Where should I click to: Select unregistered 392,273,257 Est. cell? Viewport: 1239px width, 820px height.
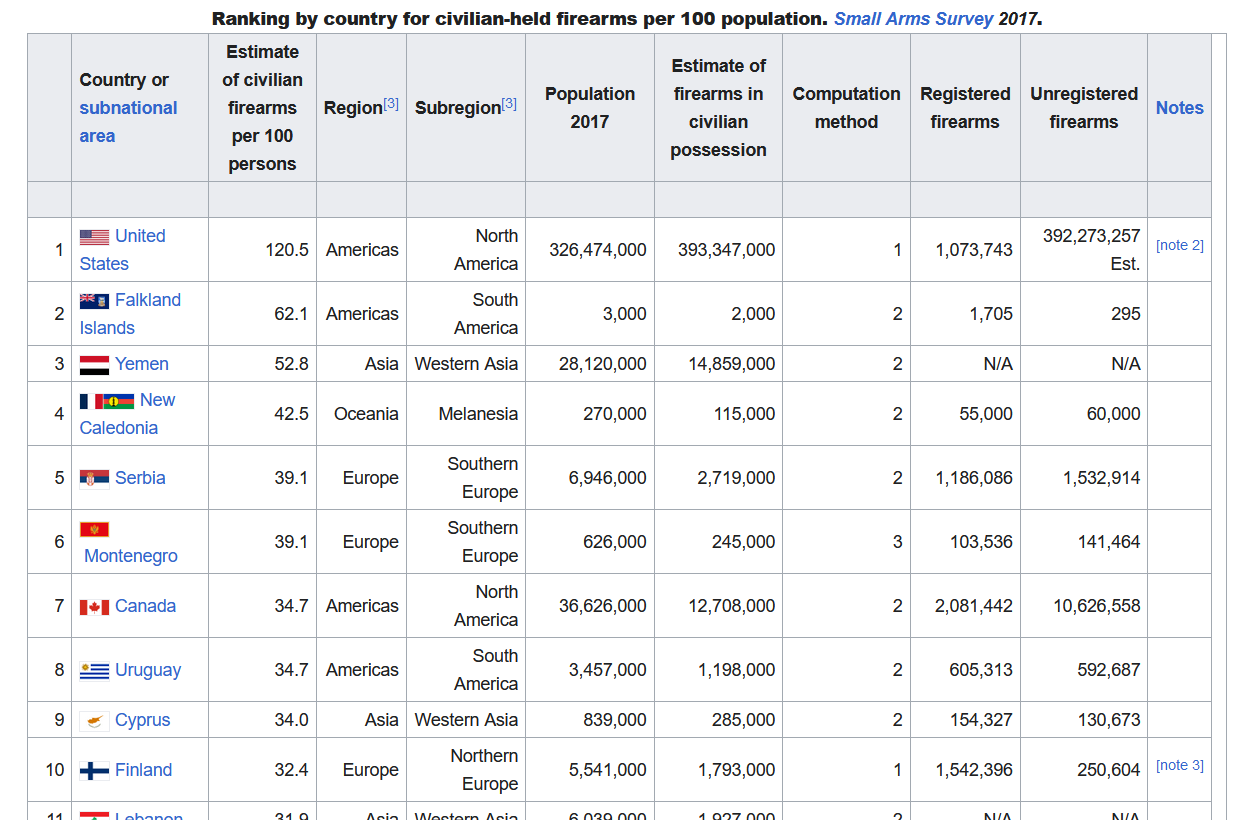1084,250
